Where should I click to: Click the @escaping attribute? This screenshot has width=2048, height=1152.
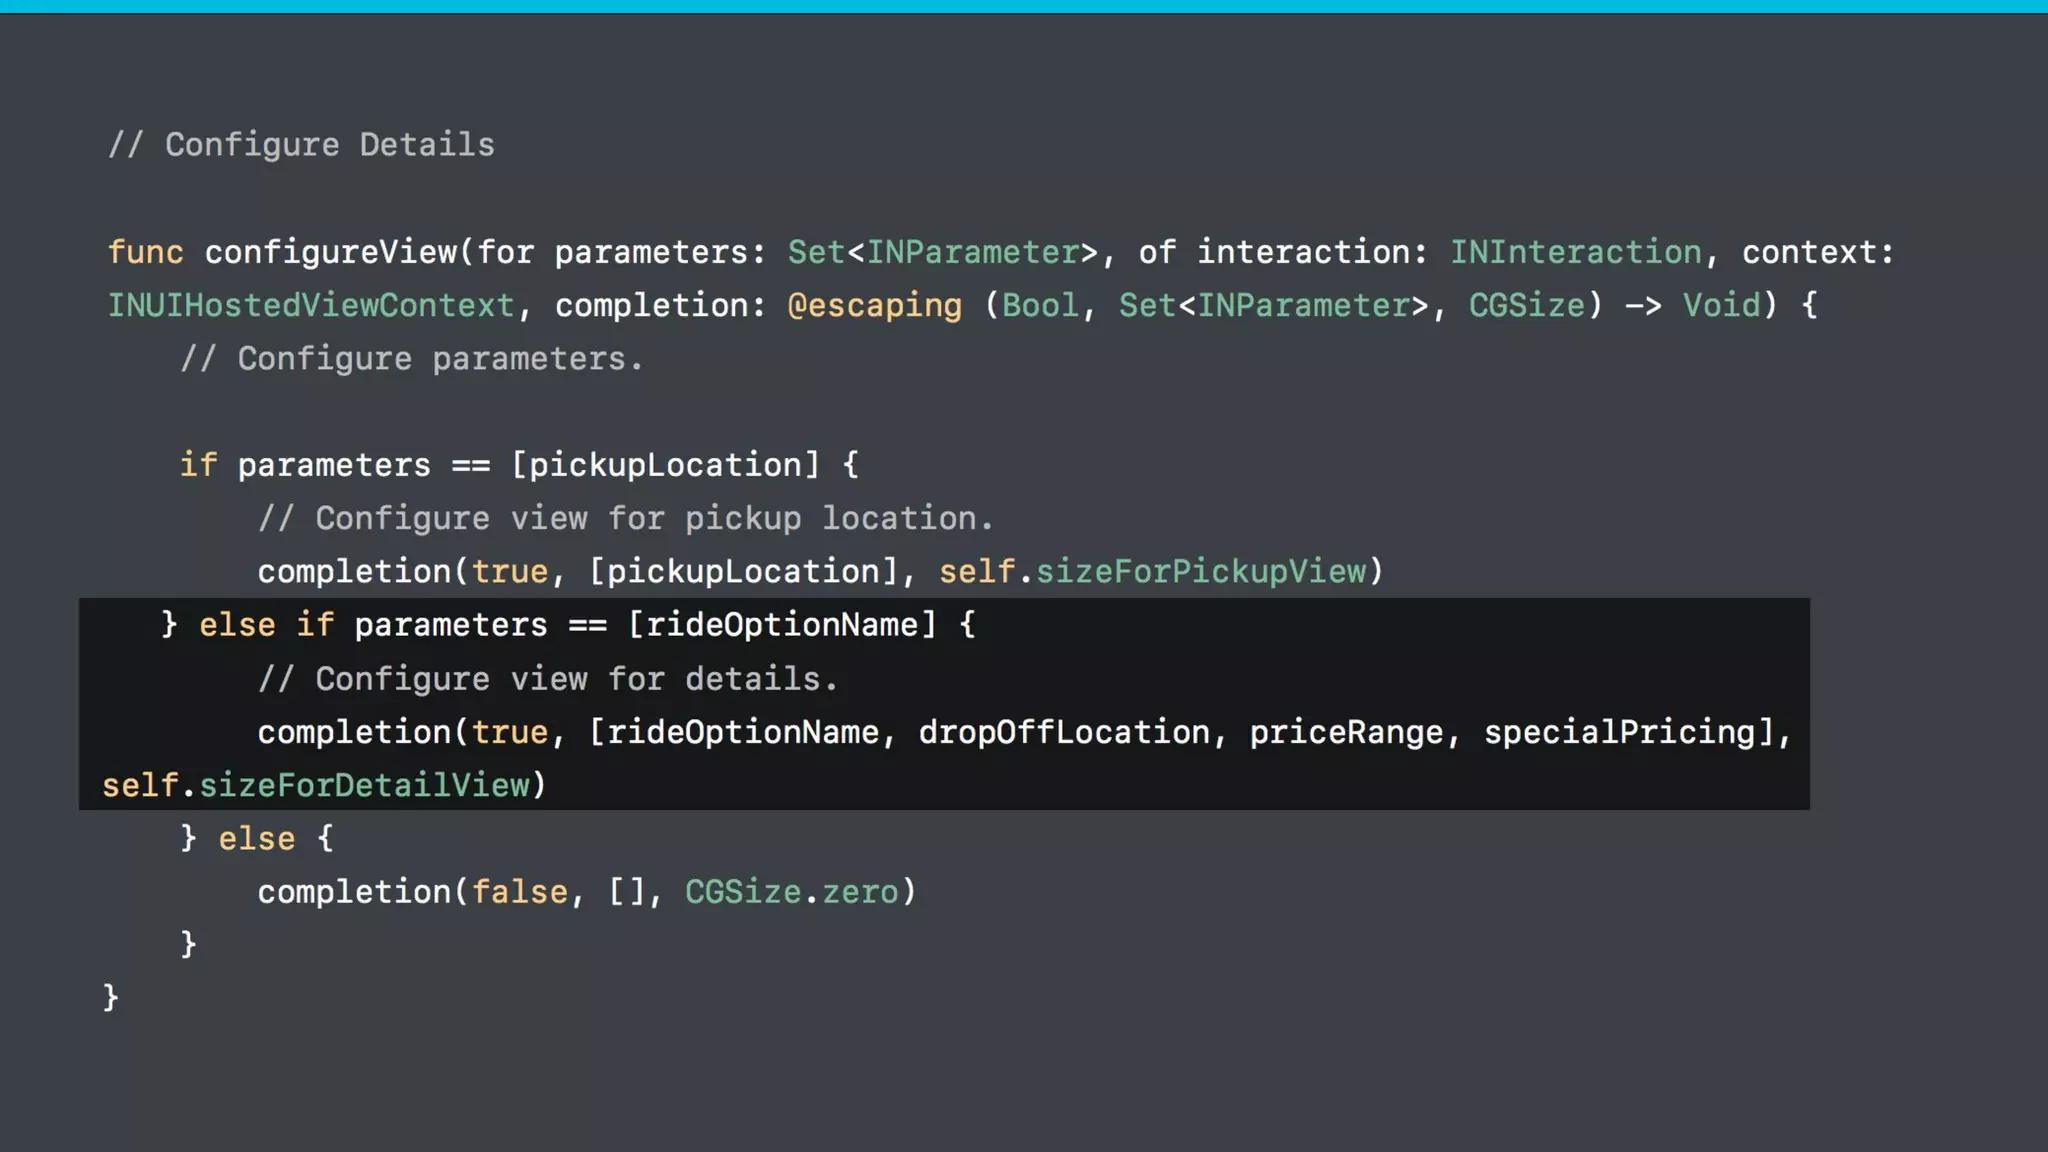coord(874,305)
